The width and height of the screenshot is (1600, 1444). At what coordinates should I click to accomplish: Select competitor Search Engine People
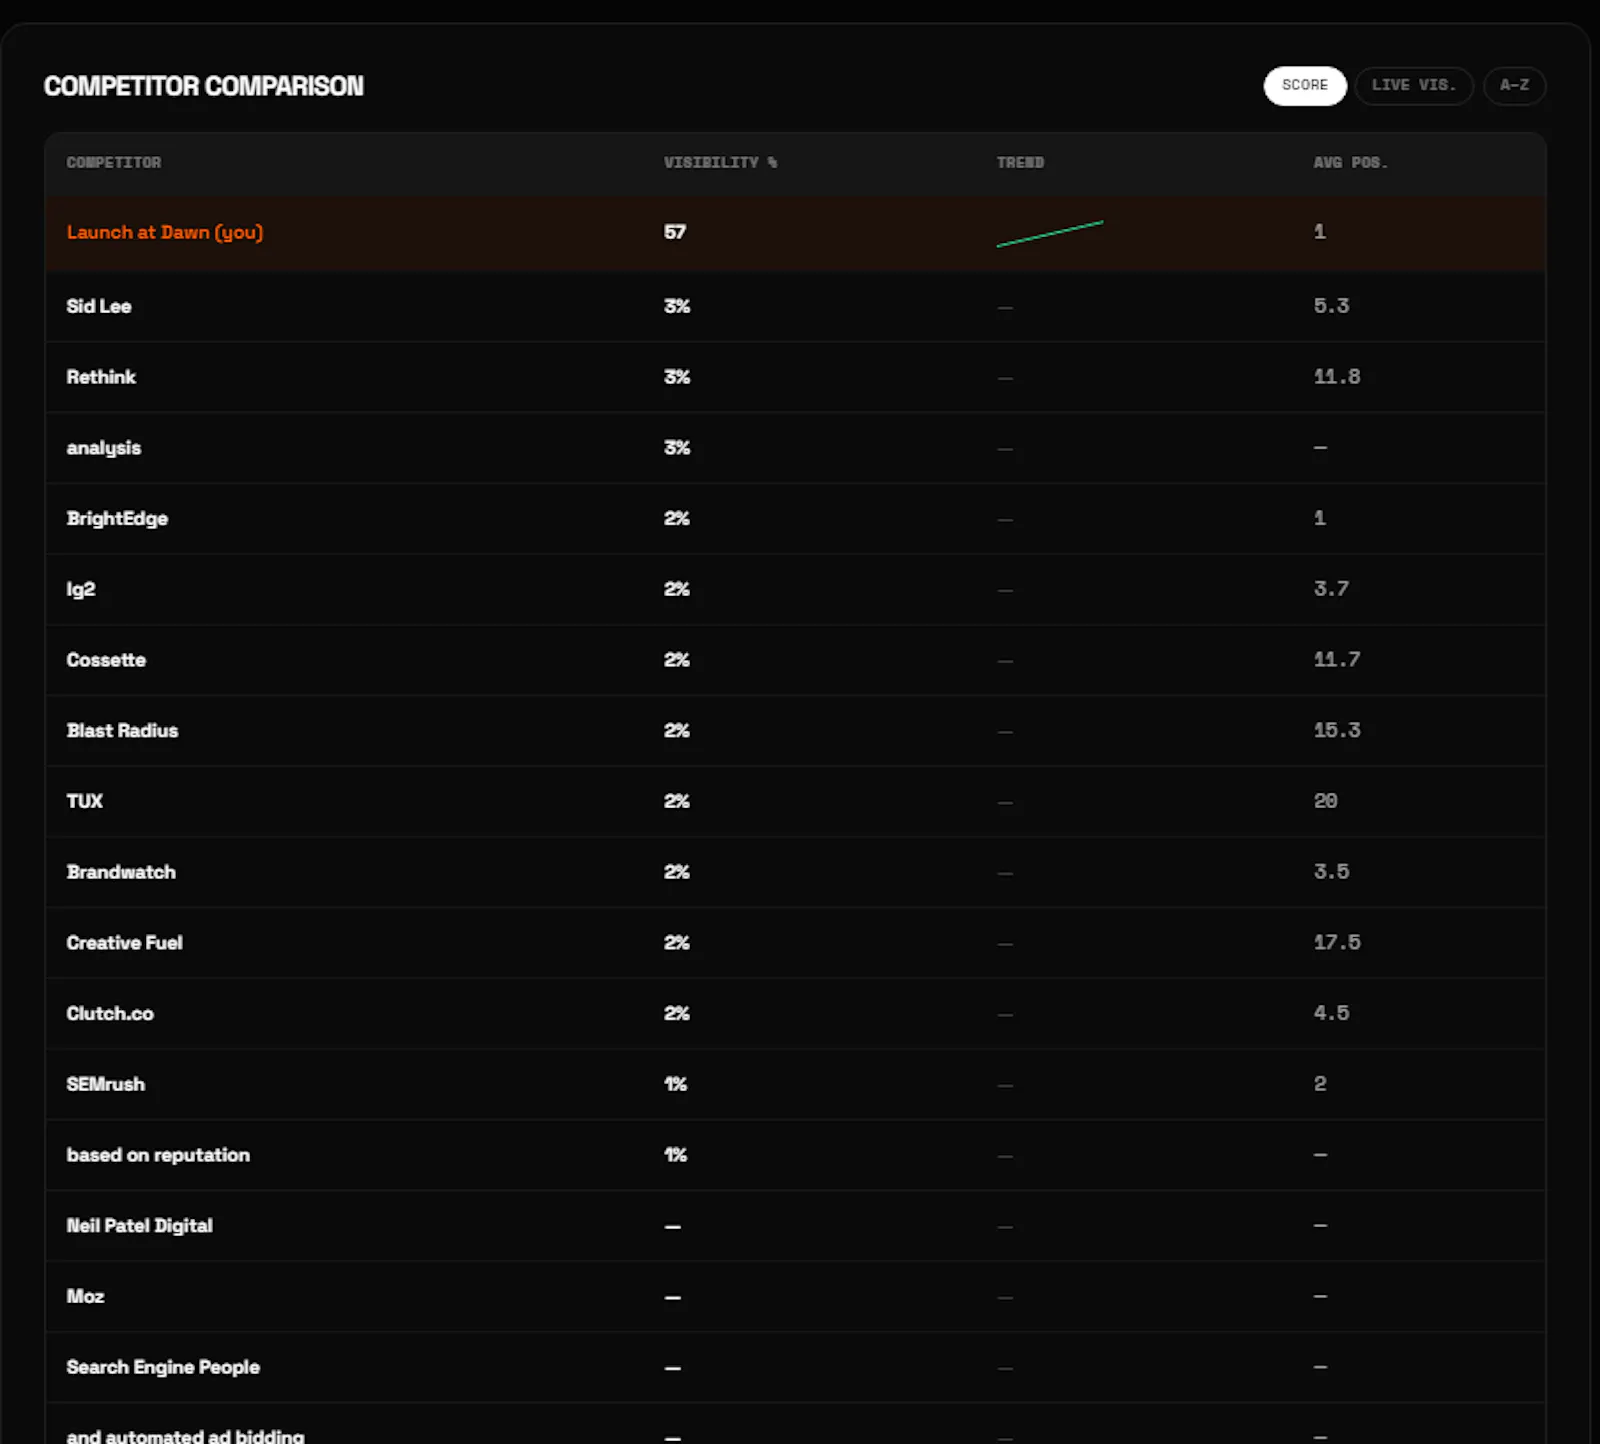coord(163,1367)
